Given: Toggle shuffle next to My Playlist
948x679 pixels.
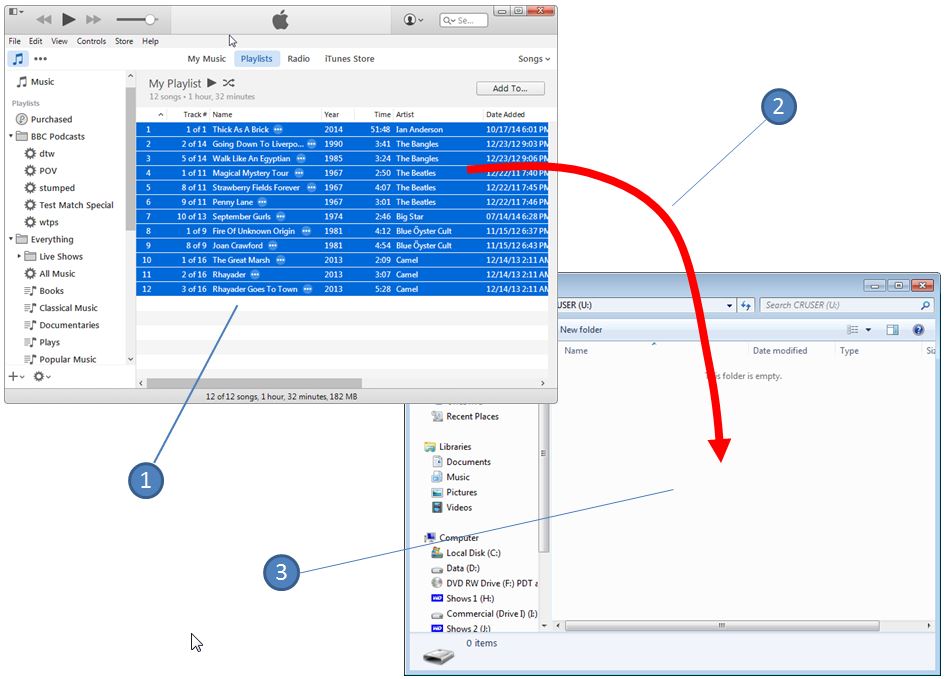Looking at the screenshot, I should pyautogui.click(x=229, y=83).
